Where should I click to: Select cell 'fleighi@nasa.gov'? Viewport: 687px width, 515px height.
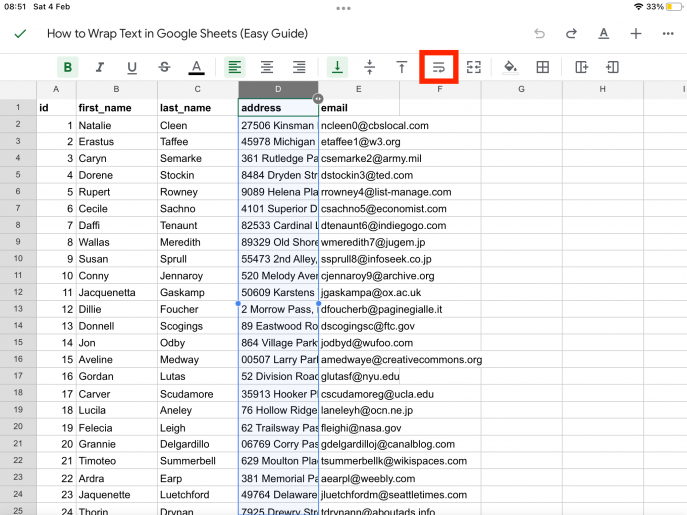(361, 427)
